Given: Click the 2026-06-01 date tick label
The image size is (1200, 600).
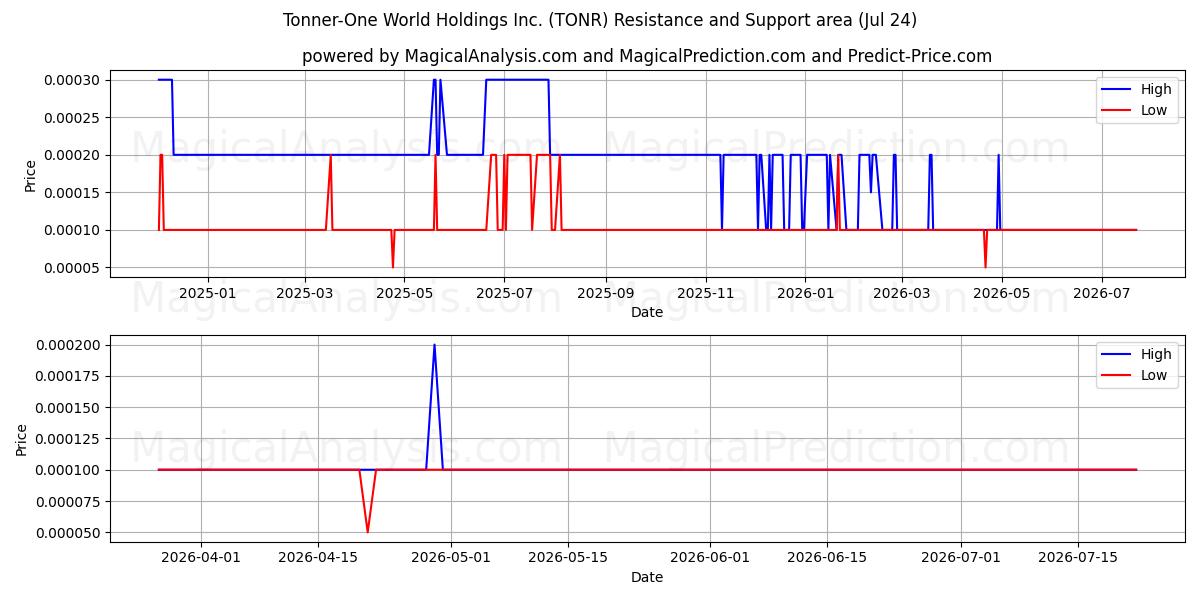Looking at the screenshot, I should 710,559.
